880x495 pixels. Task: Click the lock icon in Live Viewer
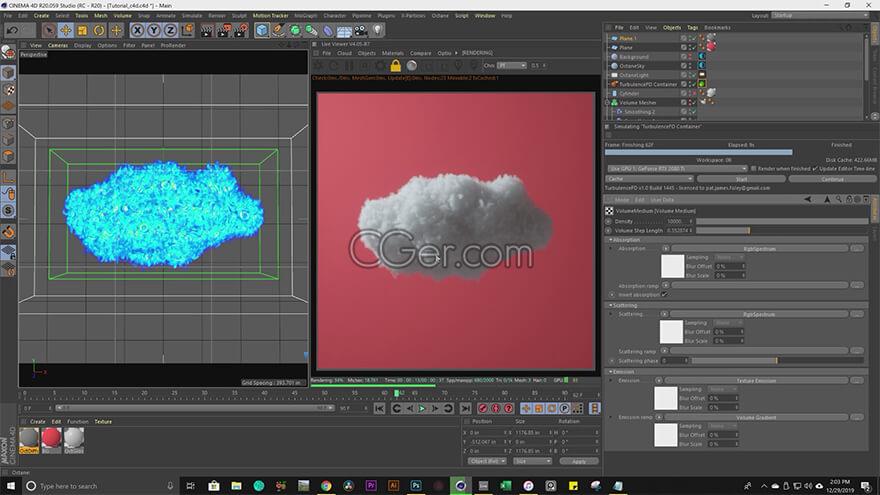(396, 66)
